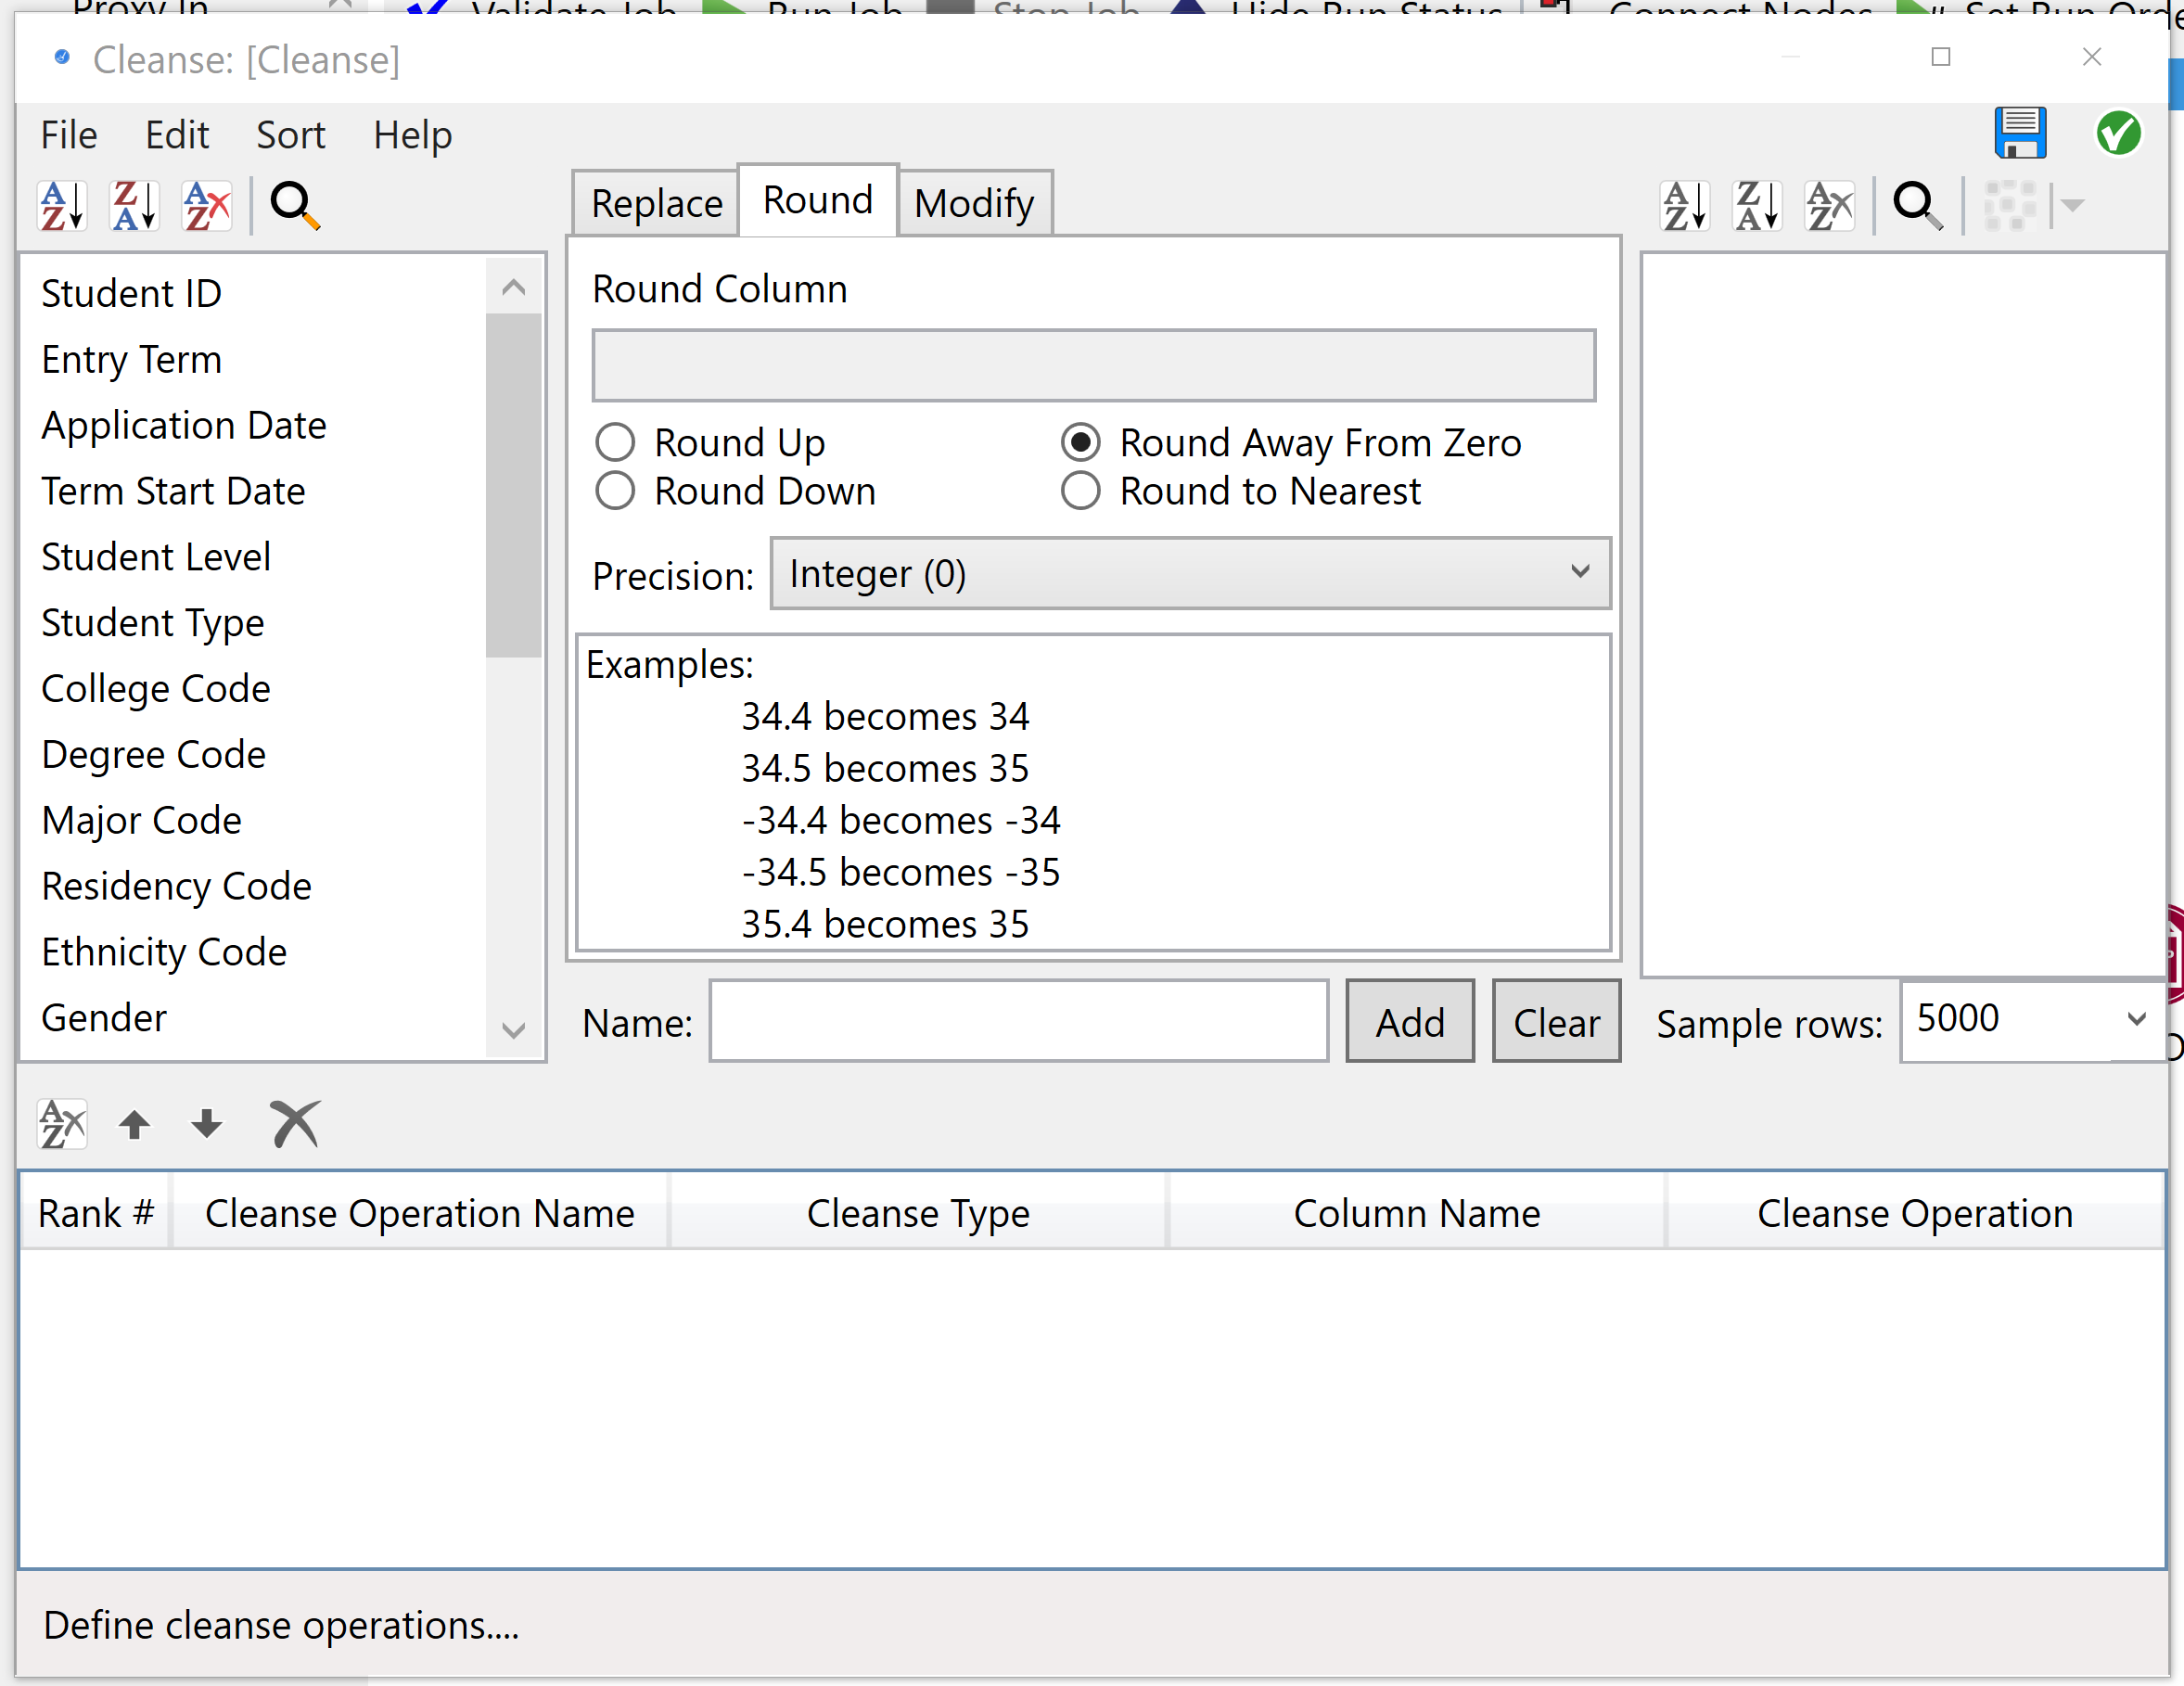Viewport: 2184px width, 1686px height.
Task: Delete cleanse operation with X icon
Action: click(x=294, y=1124)
